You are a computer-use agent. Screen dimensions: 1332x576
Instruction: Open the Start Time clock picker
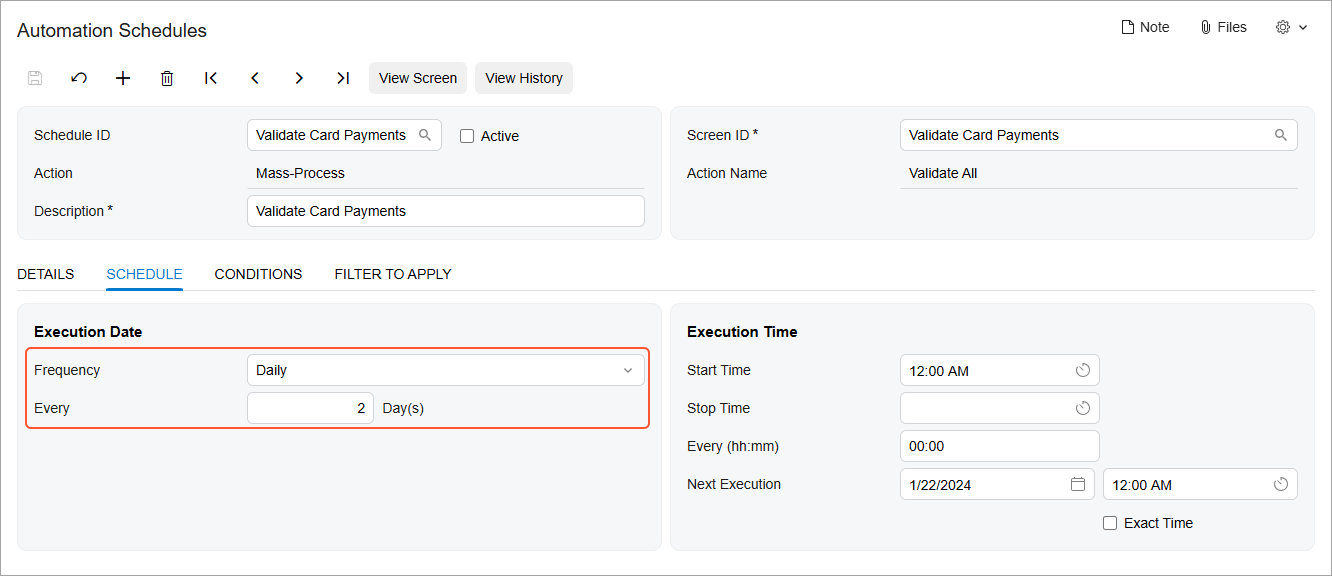point(1082,369)
